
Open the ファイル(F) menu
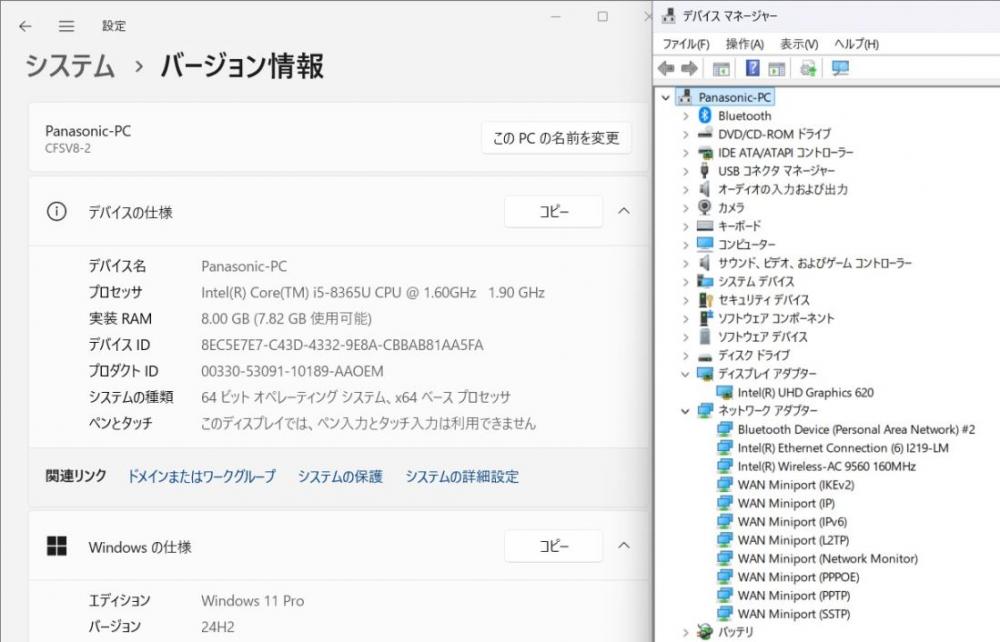tap(686, 44)
